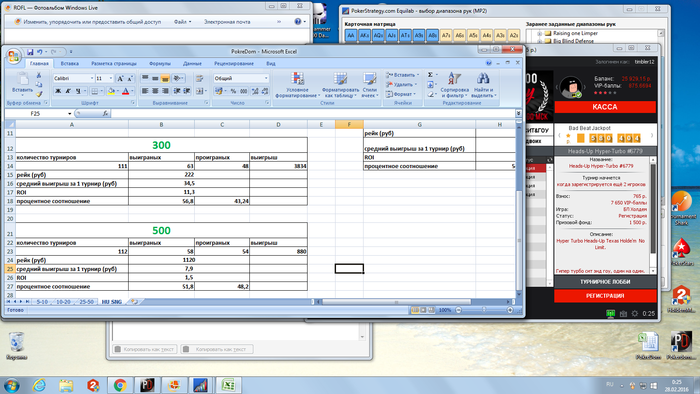Viewport: 700px width, 394px height.
Task: Open font size 11 dropdown
Action: click(x=111, y=79)
